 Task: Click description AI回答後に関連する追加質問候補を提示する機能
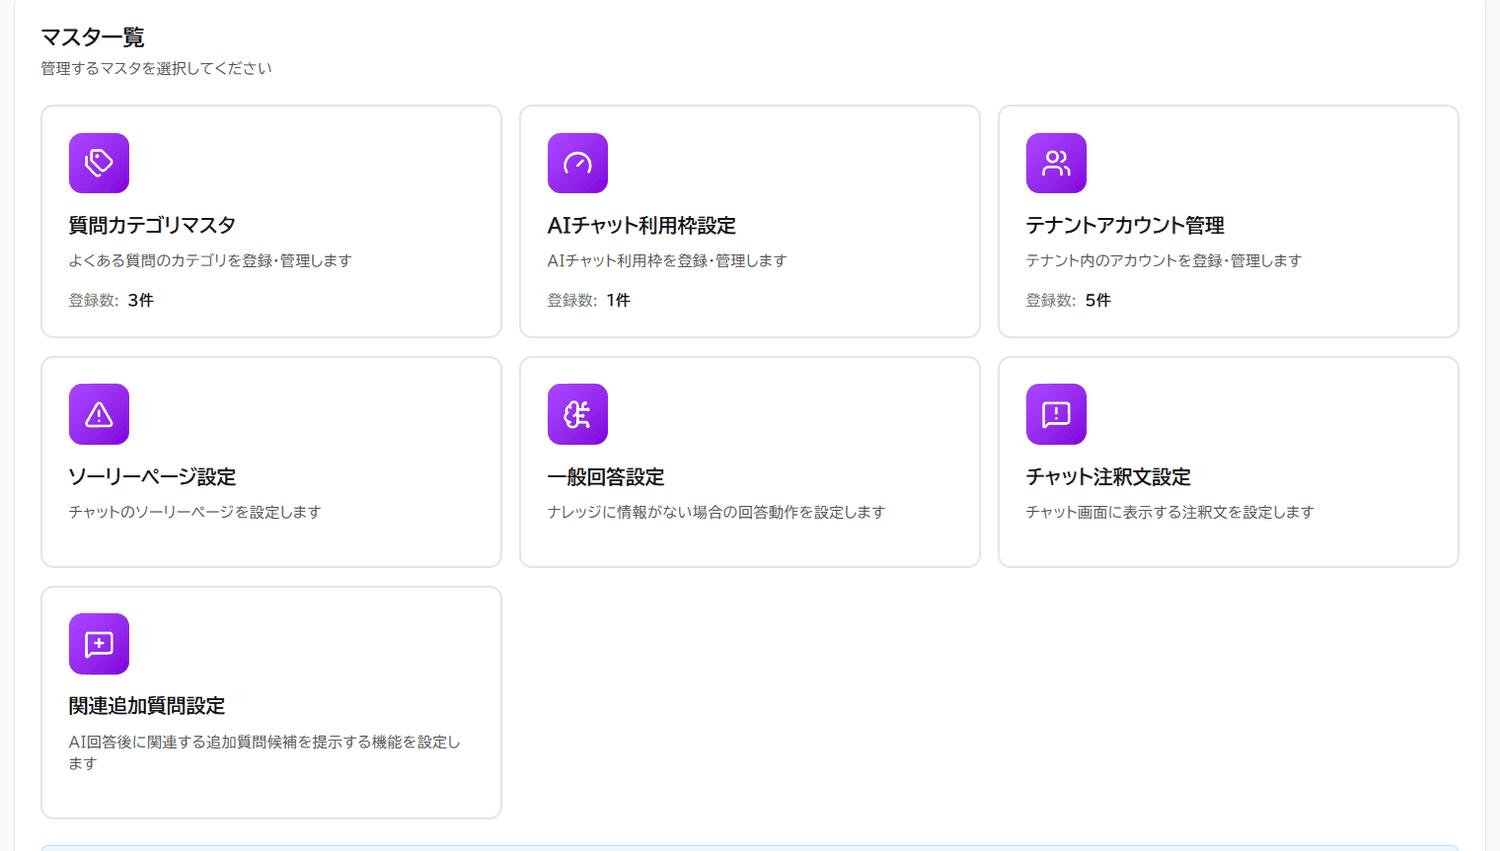click(x=264, y=752)
